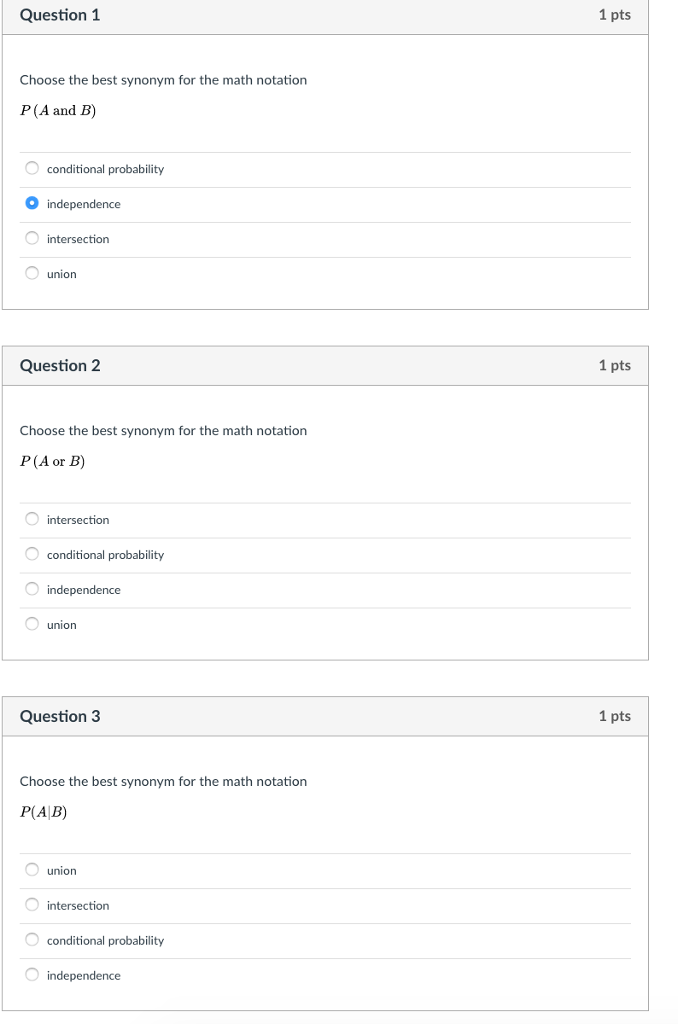The width and height of the screenshot is (678, 1024).
Task: Click Question 1's '1 pts' label
Action: tap(614, 15)
